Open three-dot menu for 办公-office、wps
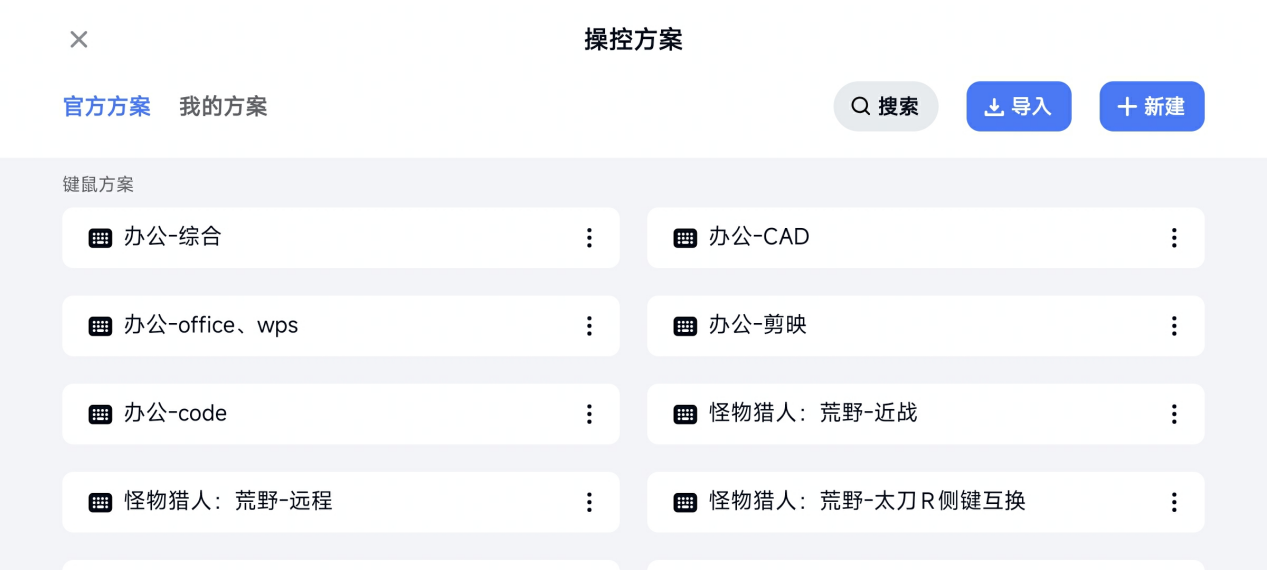 point(589,326)
